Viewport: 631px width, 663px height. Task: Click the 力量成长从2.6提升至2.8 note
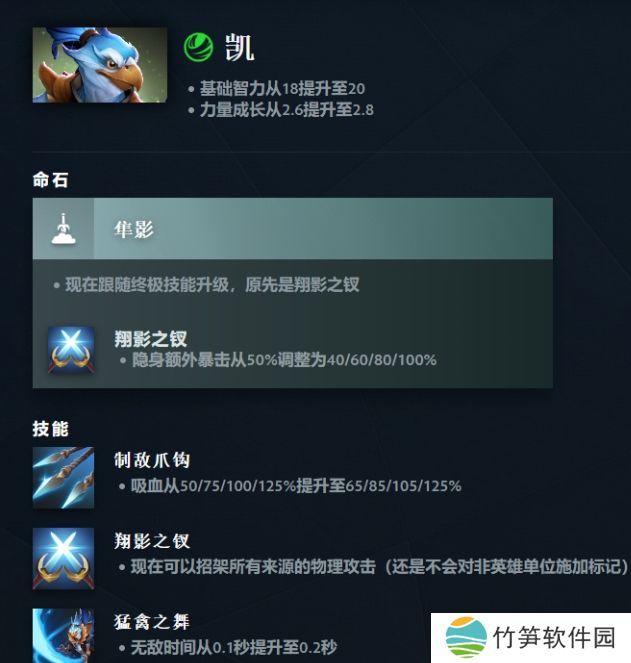pyautogui.click(x=286, y=110)
